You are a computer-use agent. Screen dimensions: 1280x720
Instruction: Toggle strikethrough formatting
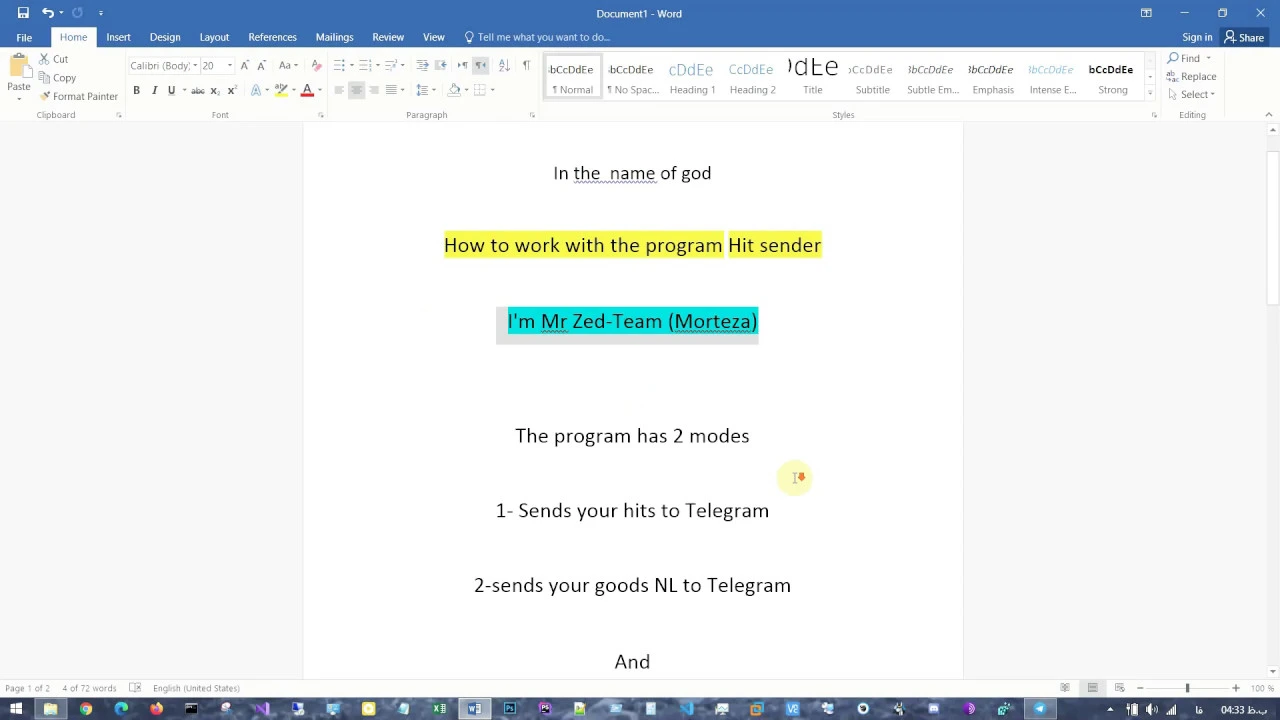(198, 90)
